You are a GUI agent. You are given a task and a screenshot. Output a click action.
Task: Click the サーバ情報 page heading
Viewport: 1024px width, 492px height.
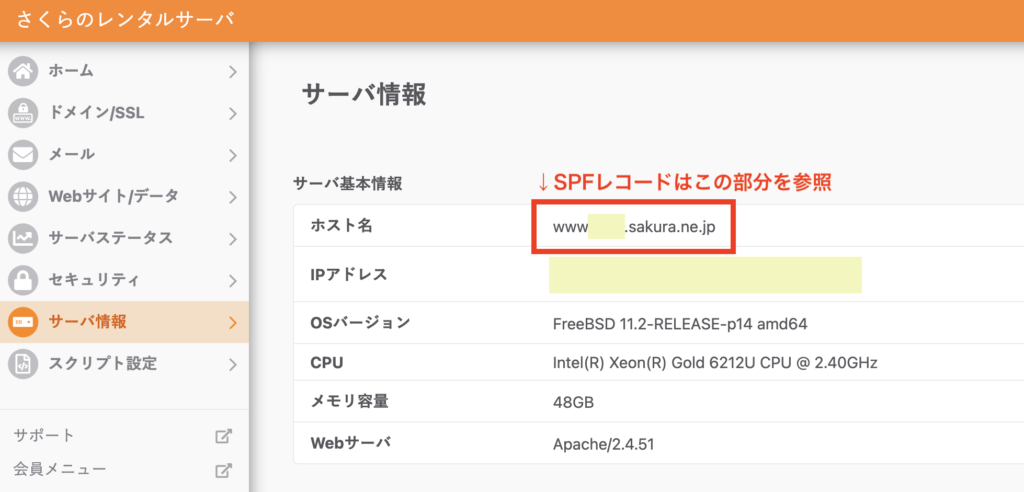(x=364, y=95)
